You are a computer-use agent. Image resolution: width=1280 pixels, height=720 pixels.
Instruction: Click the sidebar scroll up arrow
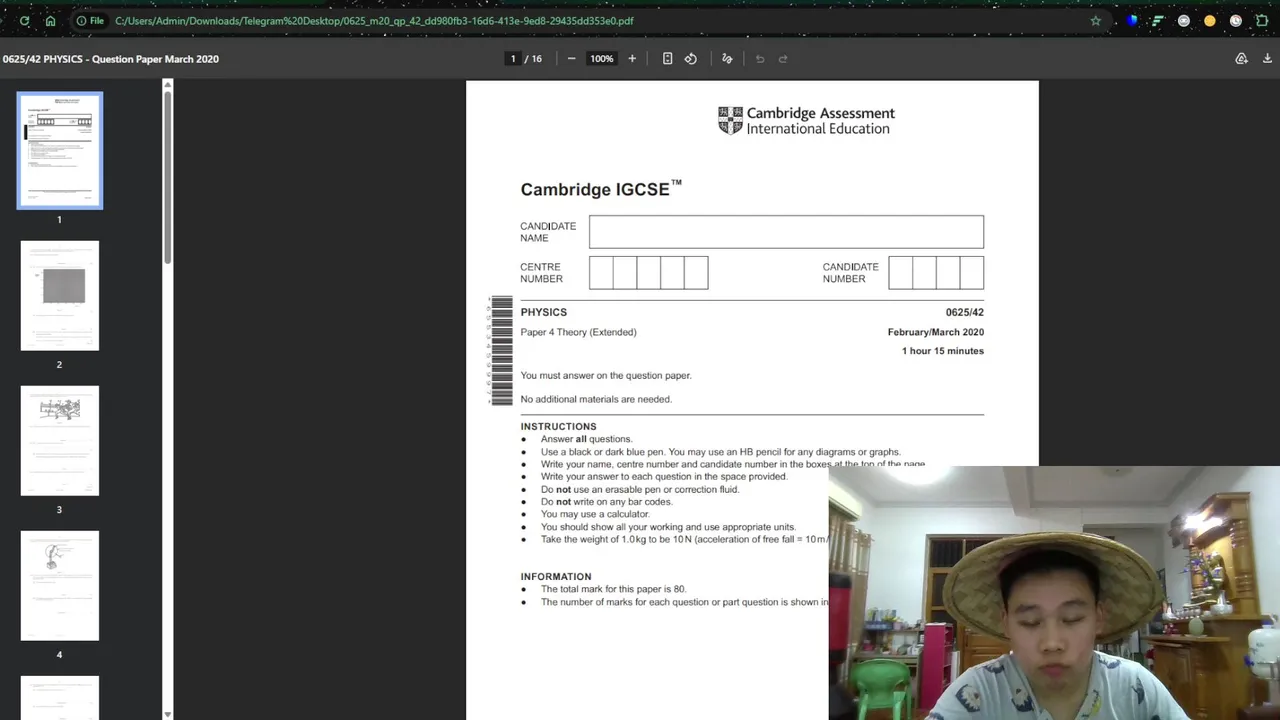[168, 84]
